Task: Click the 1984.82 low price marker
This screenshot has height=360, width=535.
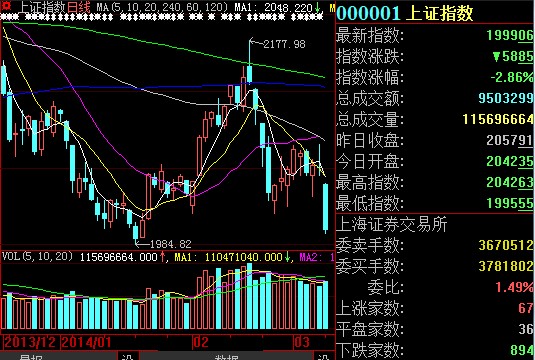Action: [171, 244]
